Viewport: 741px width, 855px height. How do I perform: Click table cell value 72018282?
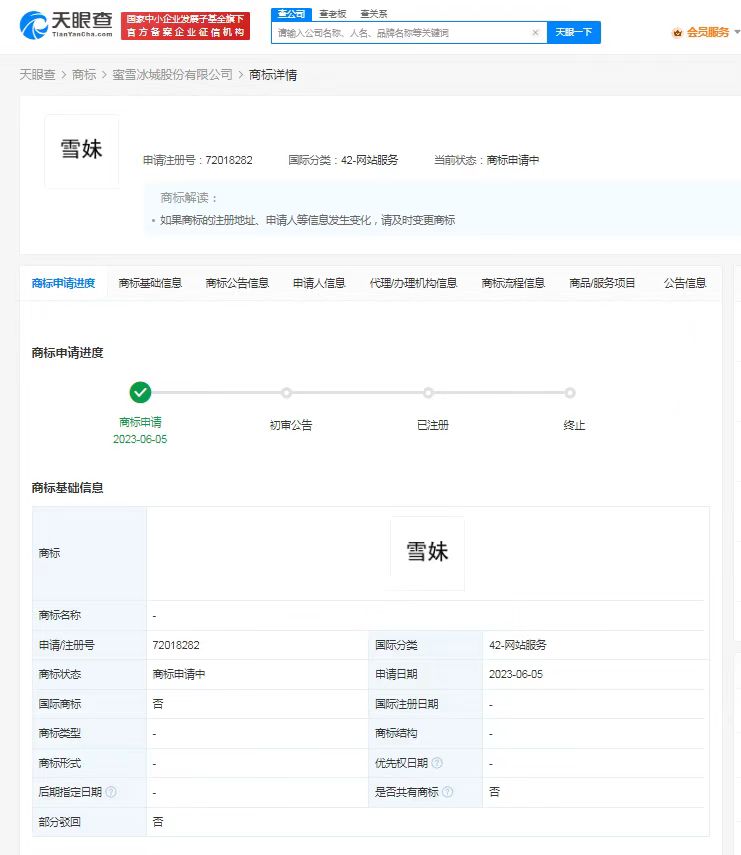pyautogui.click(x=176, y=645)
